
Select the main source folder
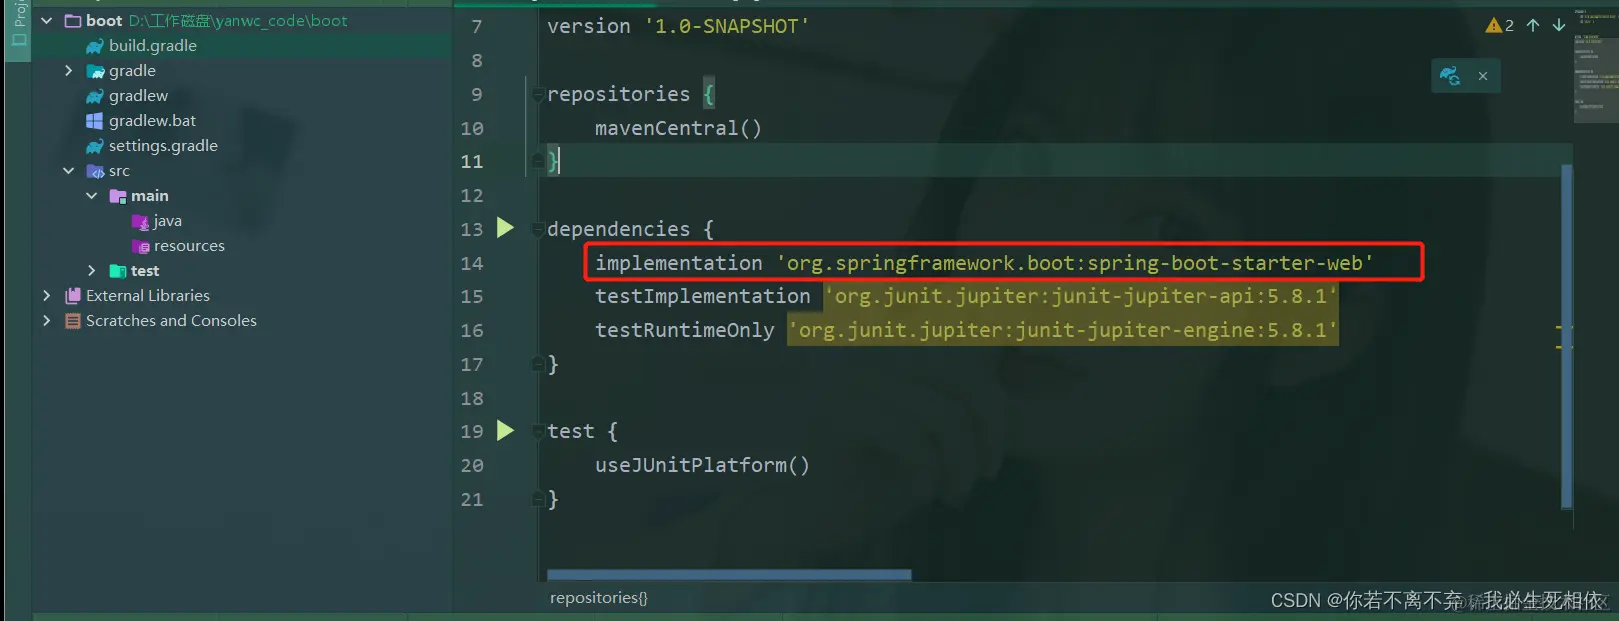[x=149, y=196]
